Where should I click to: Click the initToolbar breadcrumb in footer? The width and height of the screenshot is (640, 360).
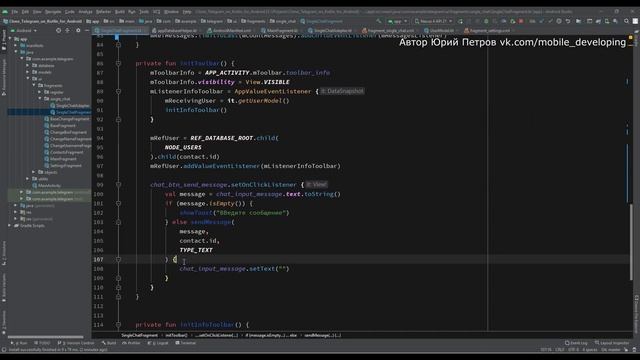click(176, 336)
